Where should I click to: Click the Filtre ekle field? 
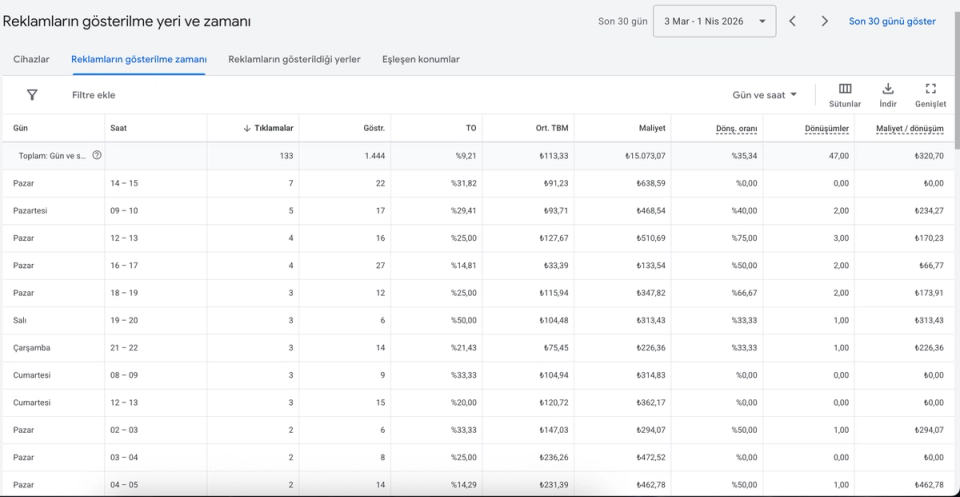[94, 95]
